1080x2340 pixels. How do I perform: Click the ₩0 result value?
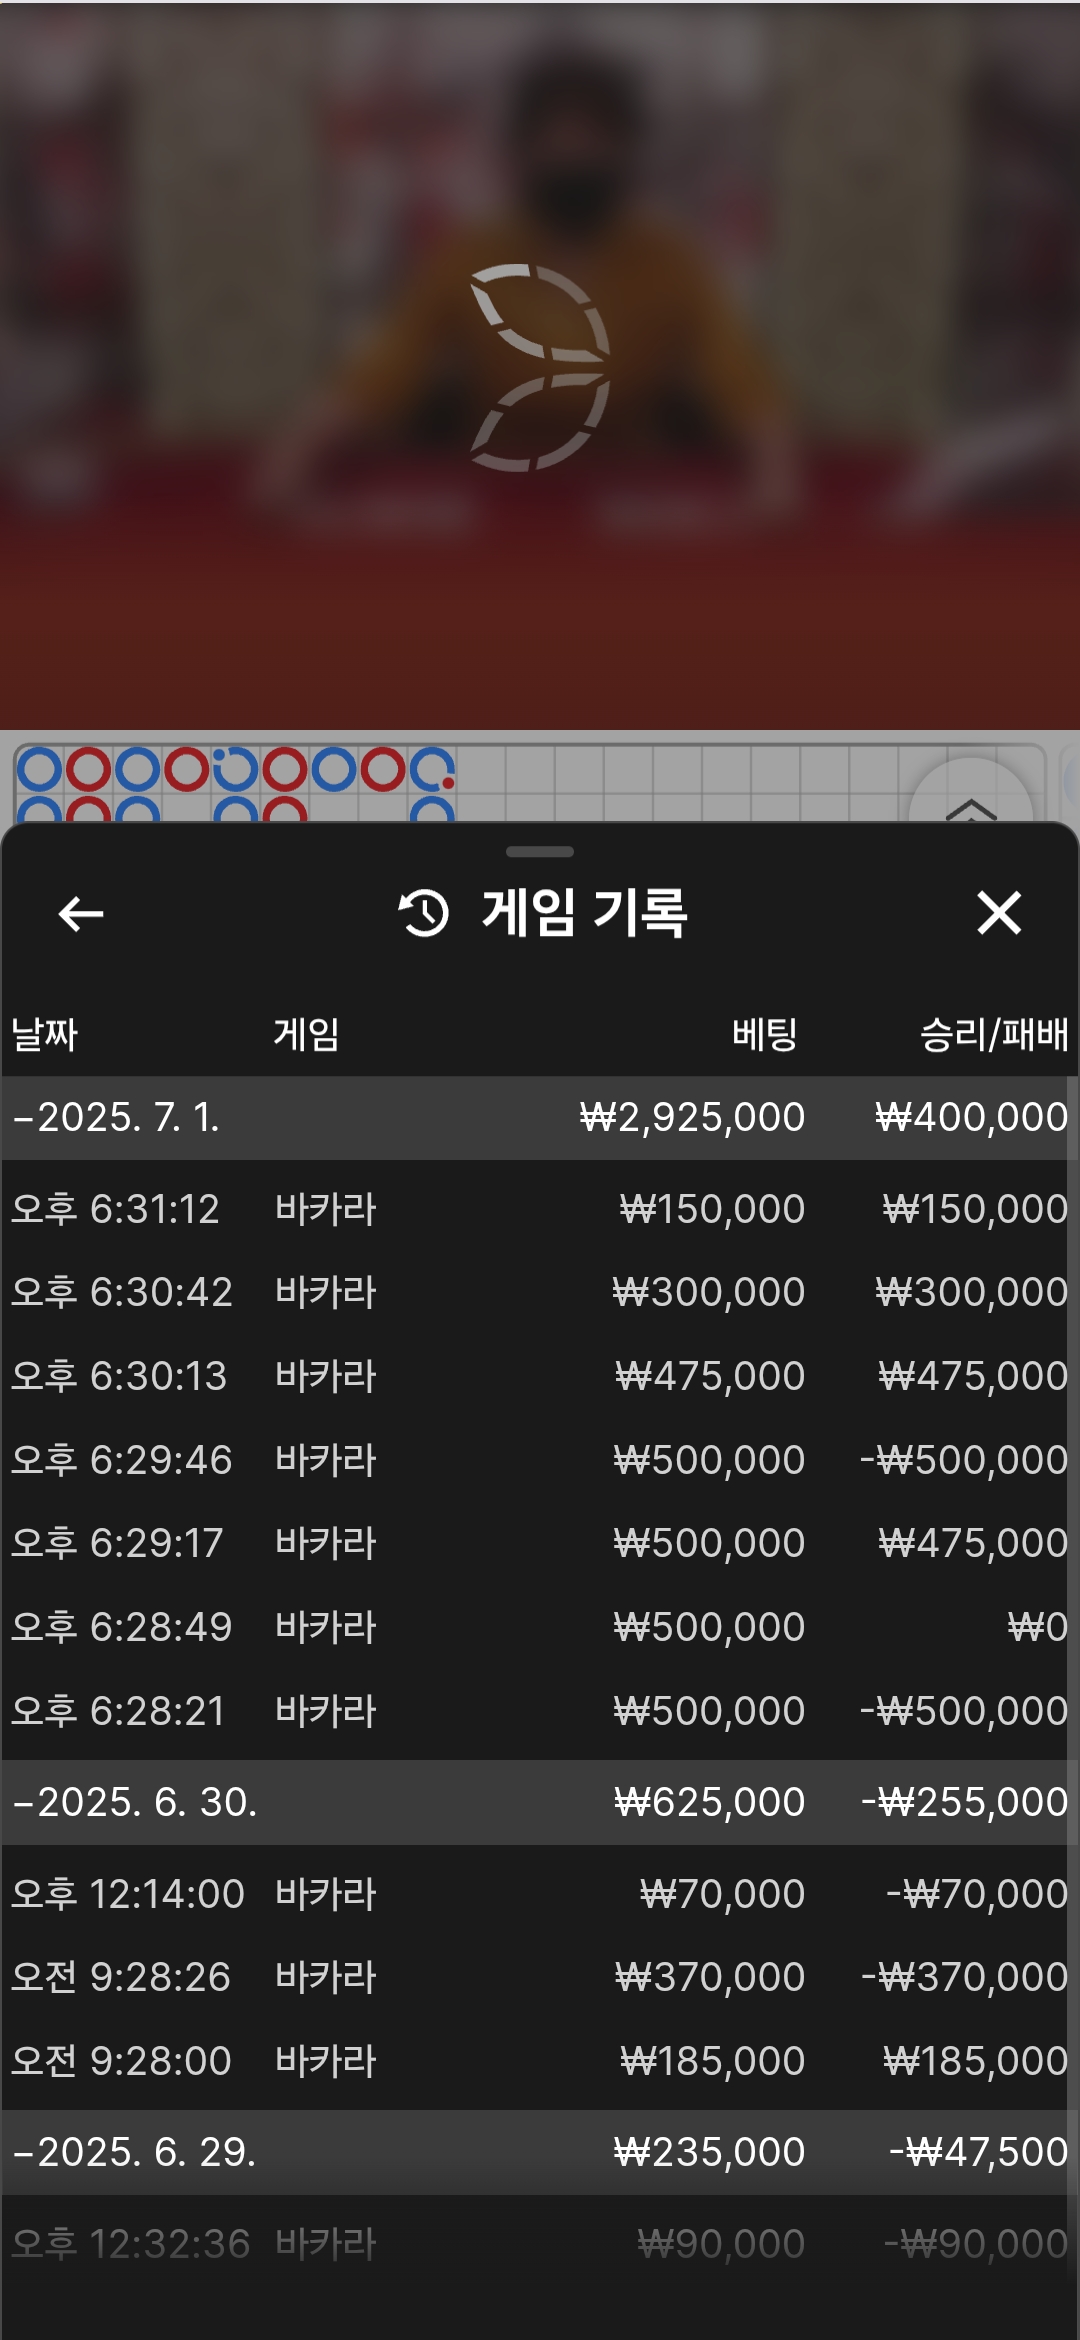(x=1037, y=1627)
